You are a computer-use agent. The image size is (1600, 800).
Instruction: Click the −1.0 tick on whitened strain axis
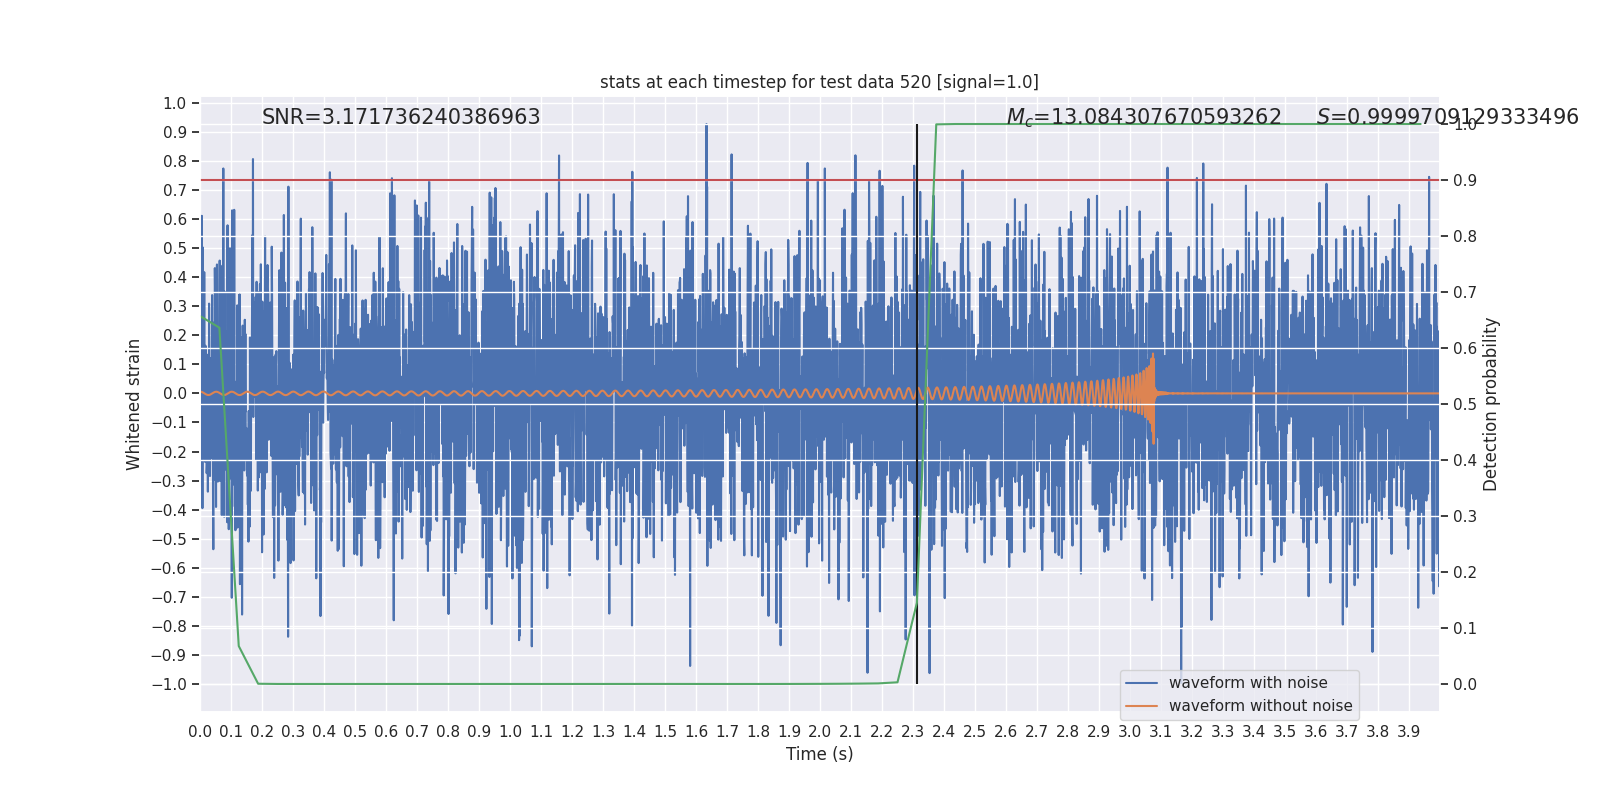point(168,685)
